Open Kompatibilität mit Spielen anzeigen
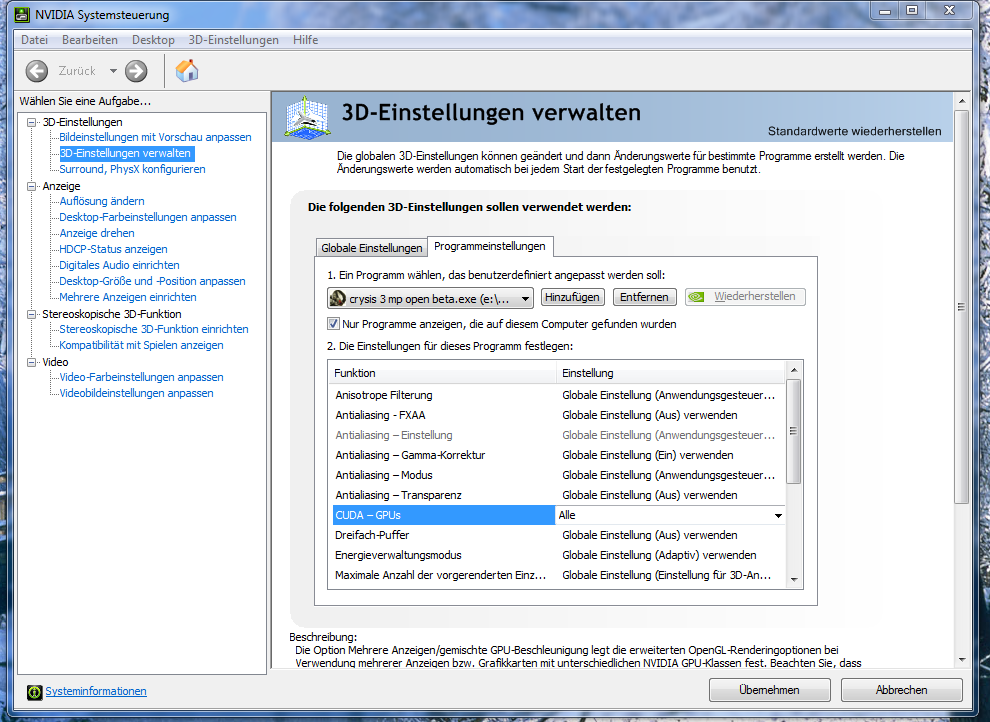This screenshot has height=722, width=990. tap(141, 345)
